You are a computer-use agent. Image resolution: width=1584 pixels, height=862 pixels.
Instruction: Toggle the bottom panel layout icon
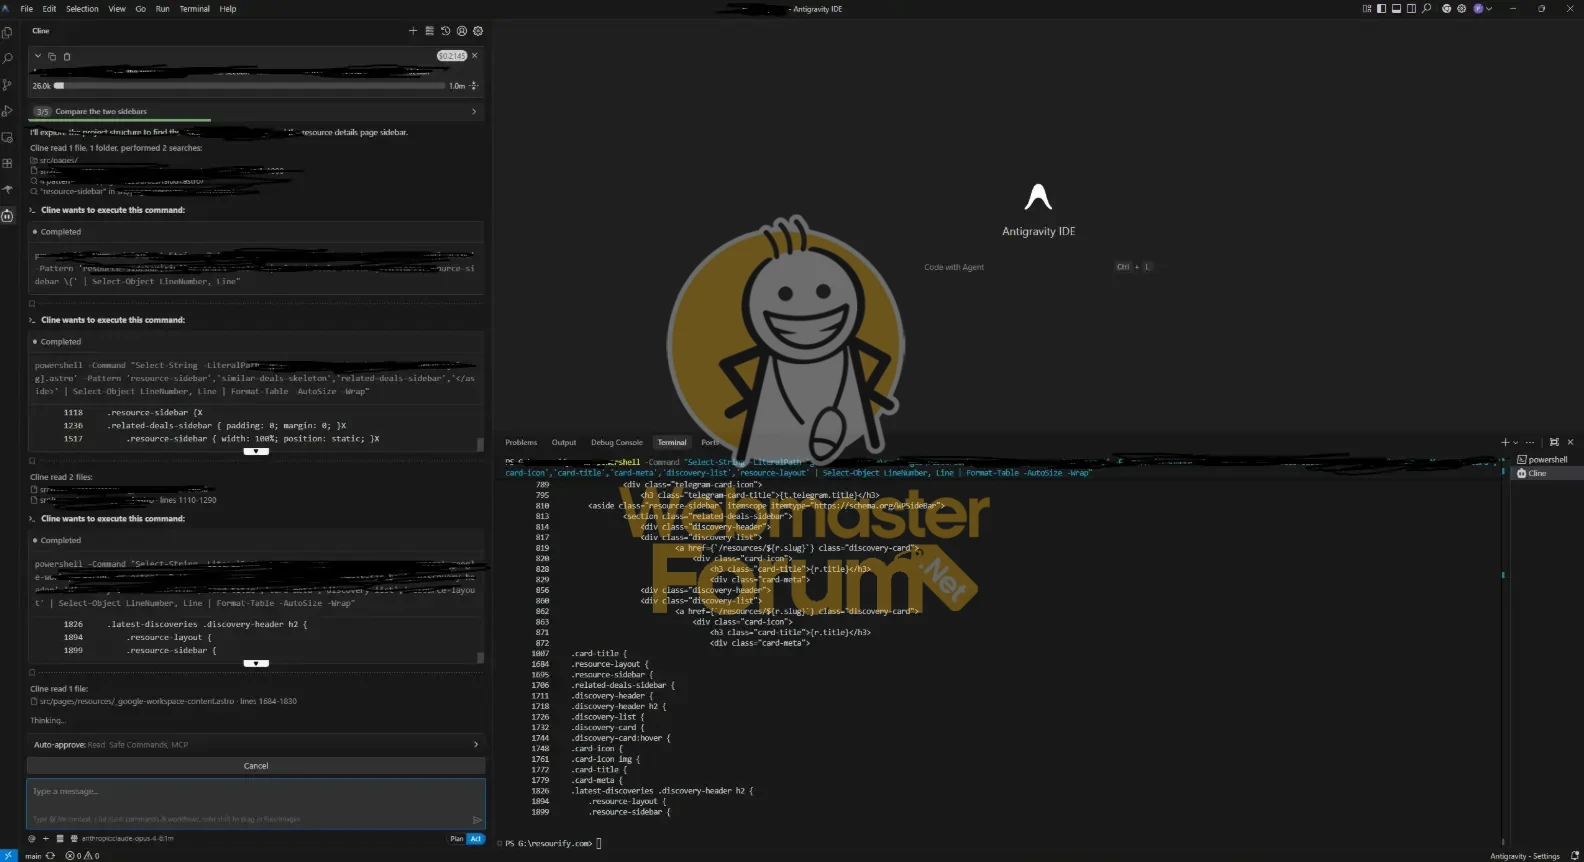1397,9
